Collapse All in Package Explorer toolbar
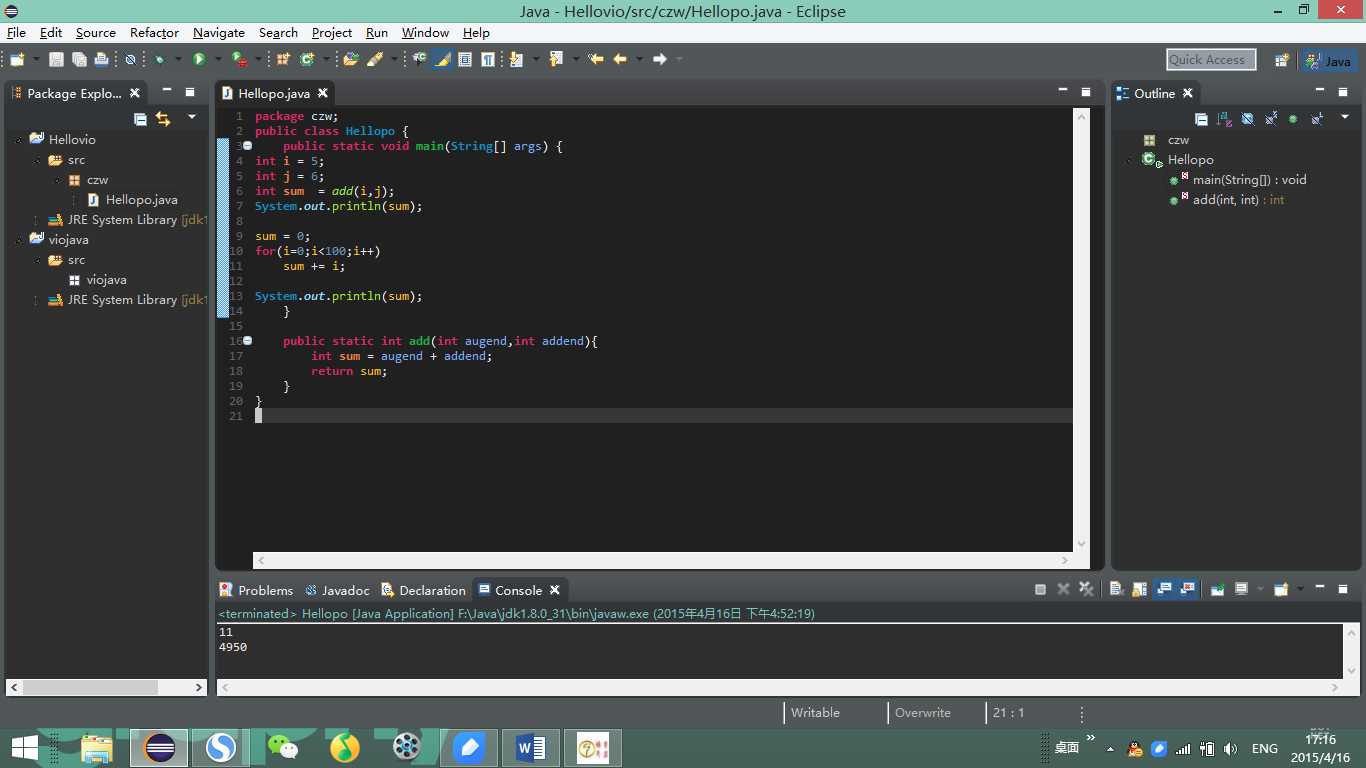 point(140,118)
